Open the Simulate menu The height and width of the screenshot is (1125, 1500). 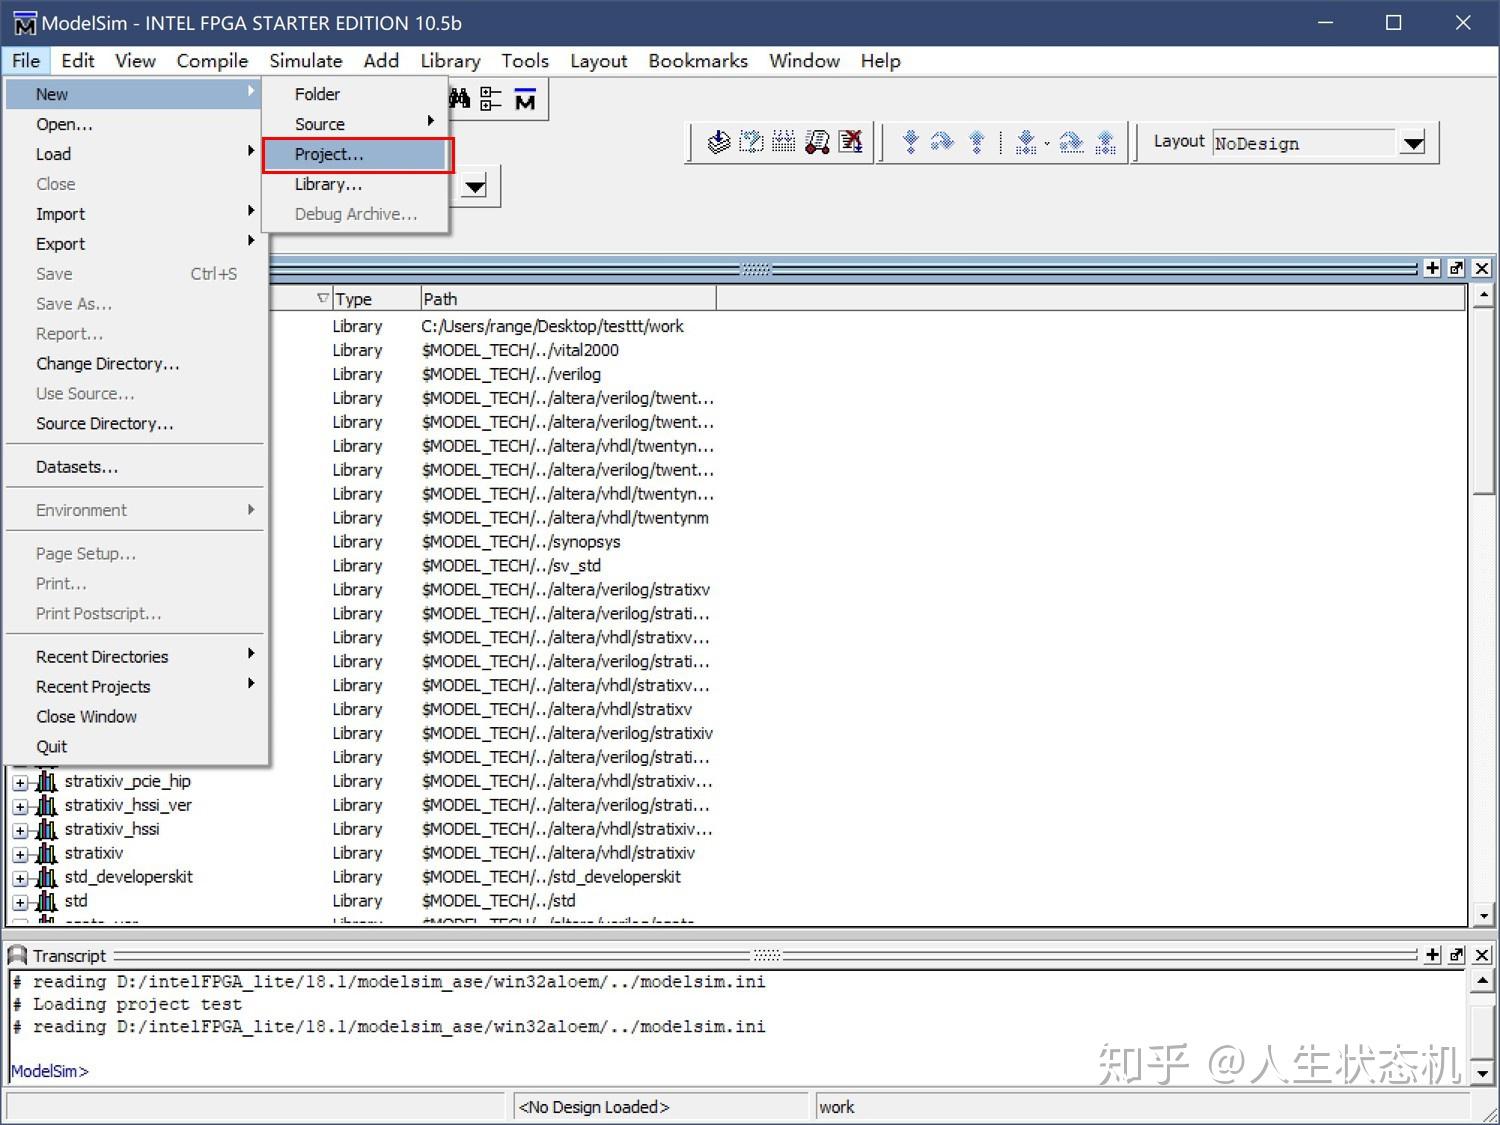(x=306, y=60)
